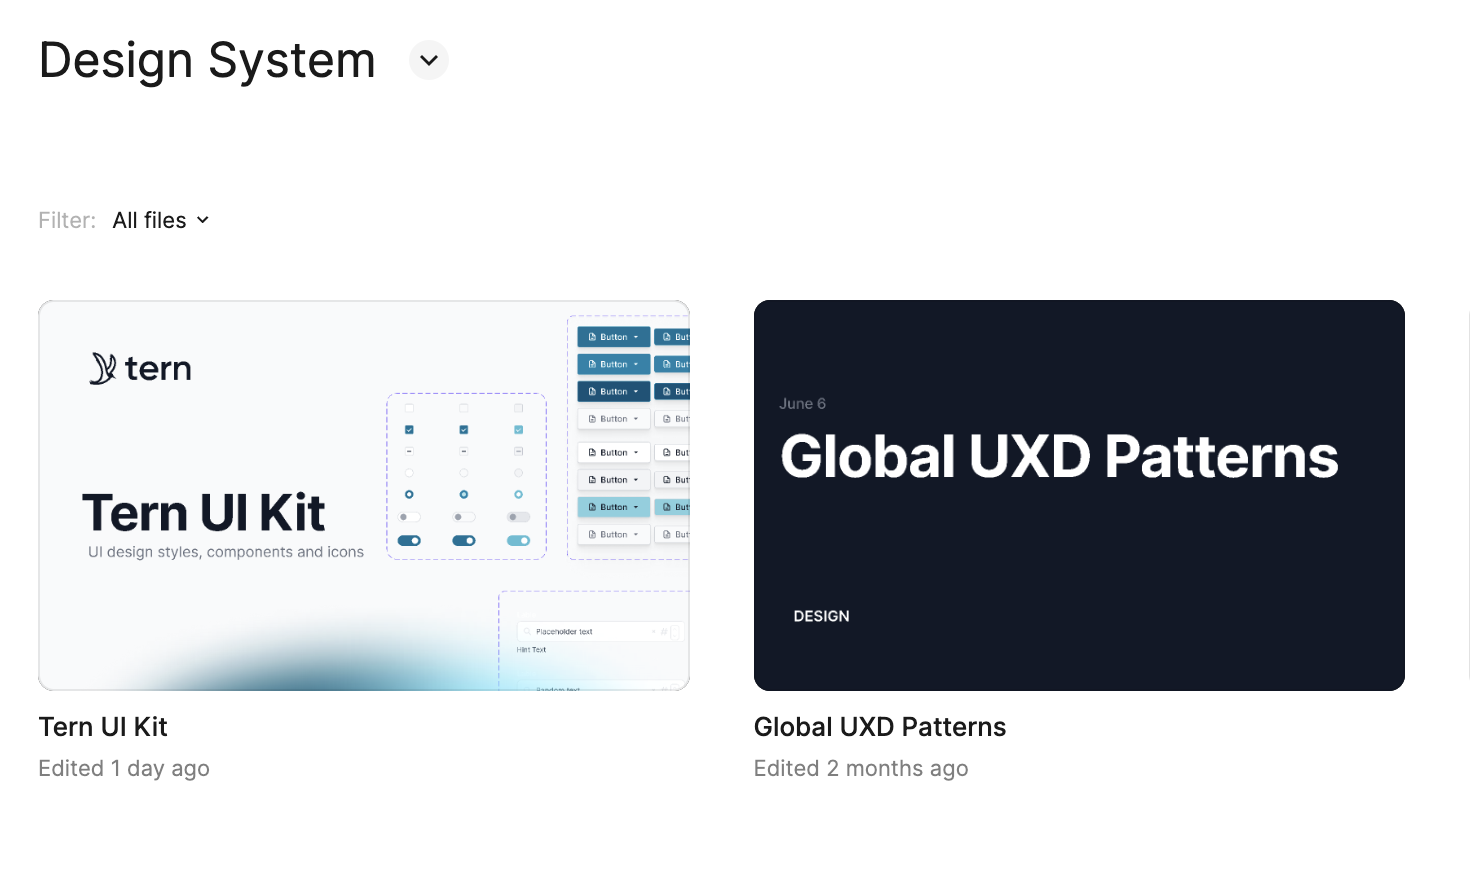
Task: Toggle the light teal enabled switch
Action: (x=518, y=540)
